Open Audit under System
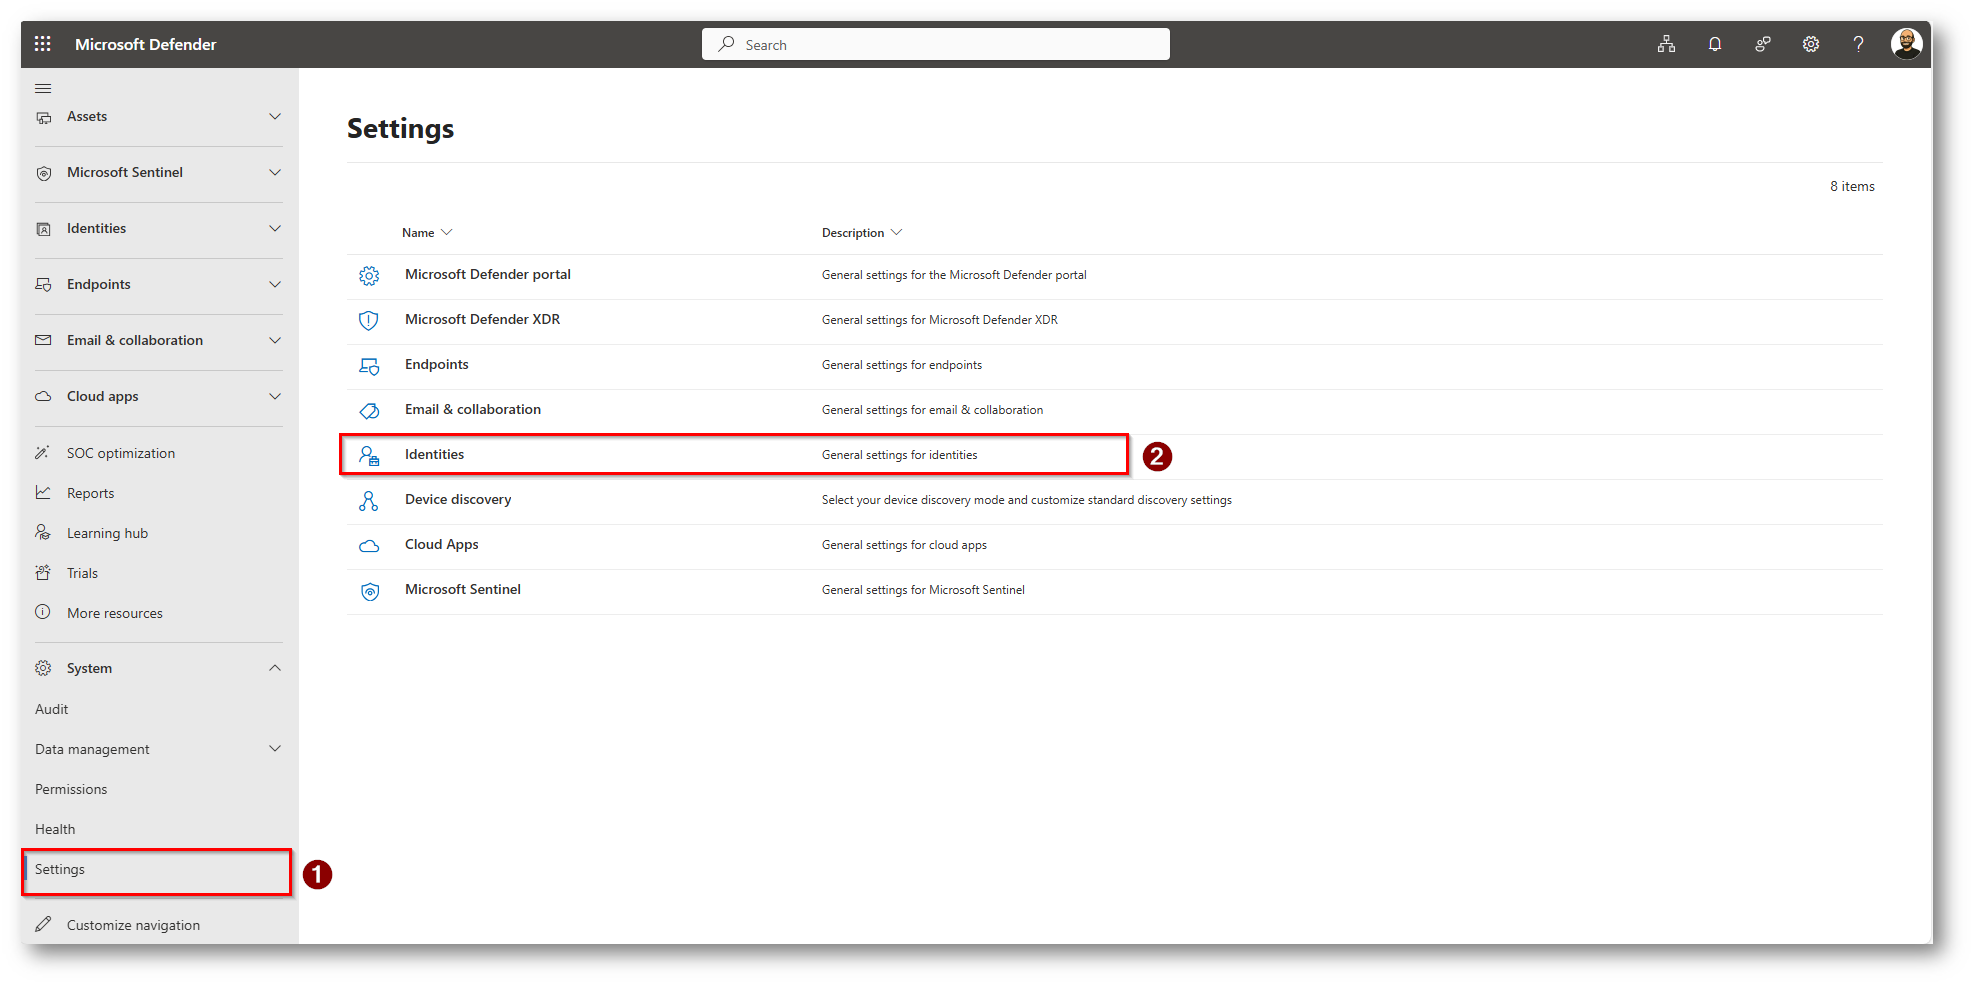 coord(52,709)
